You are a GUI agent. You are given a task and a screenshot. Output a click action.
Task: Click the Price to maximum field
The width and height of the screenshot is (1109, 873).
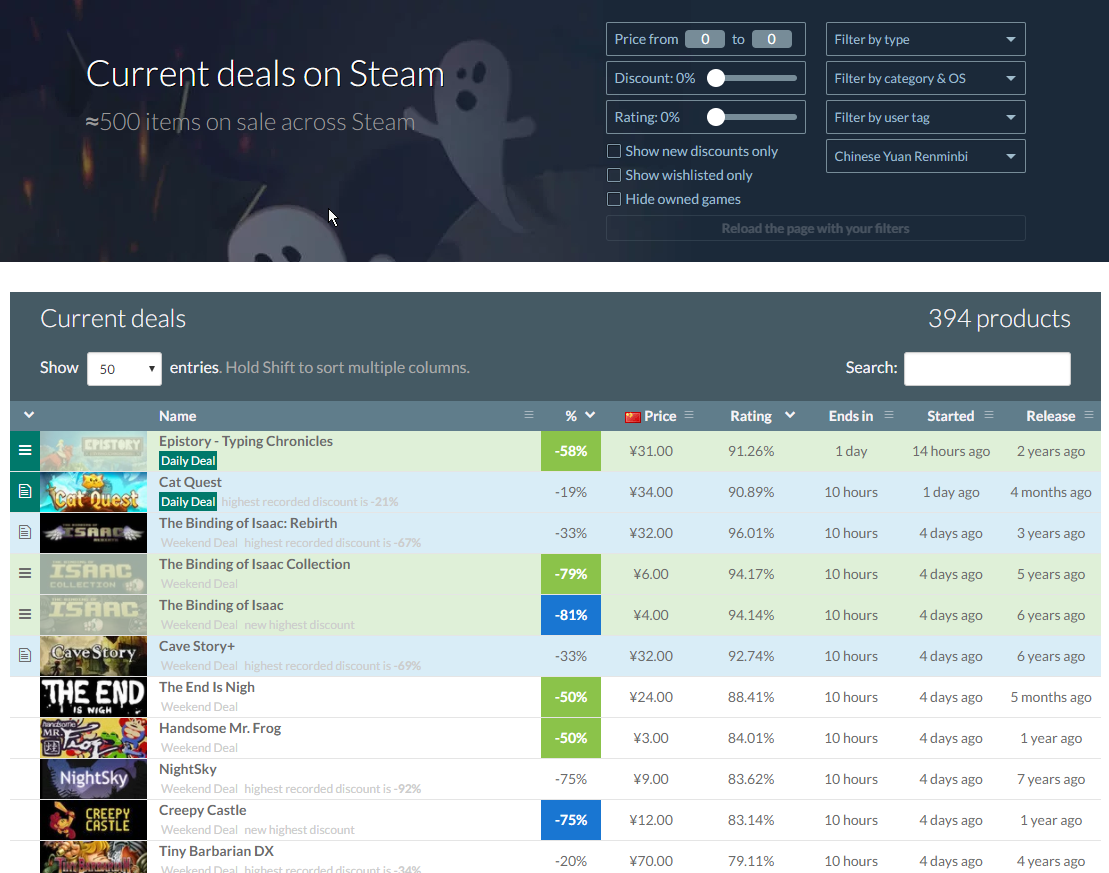771,39
